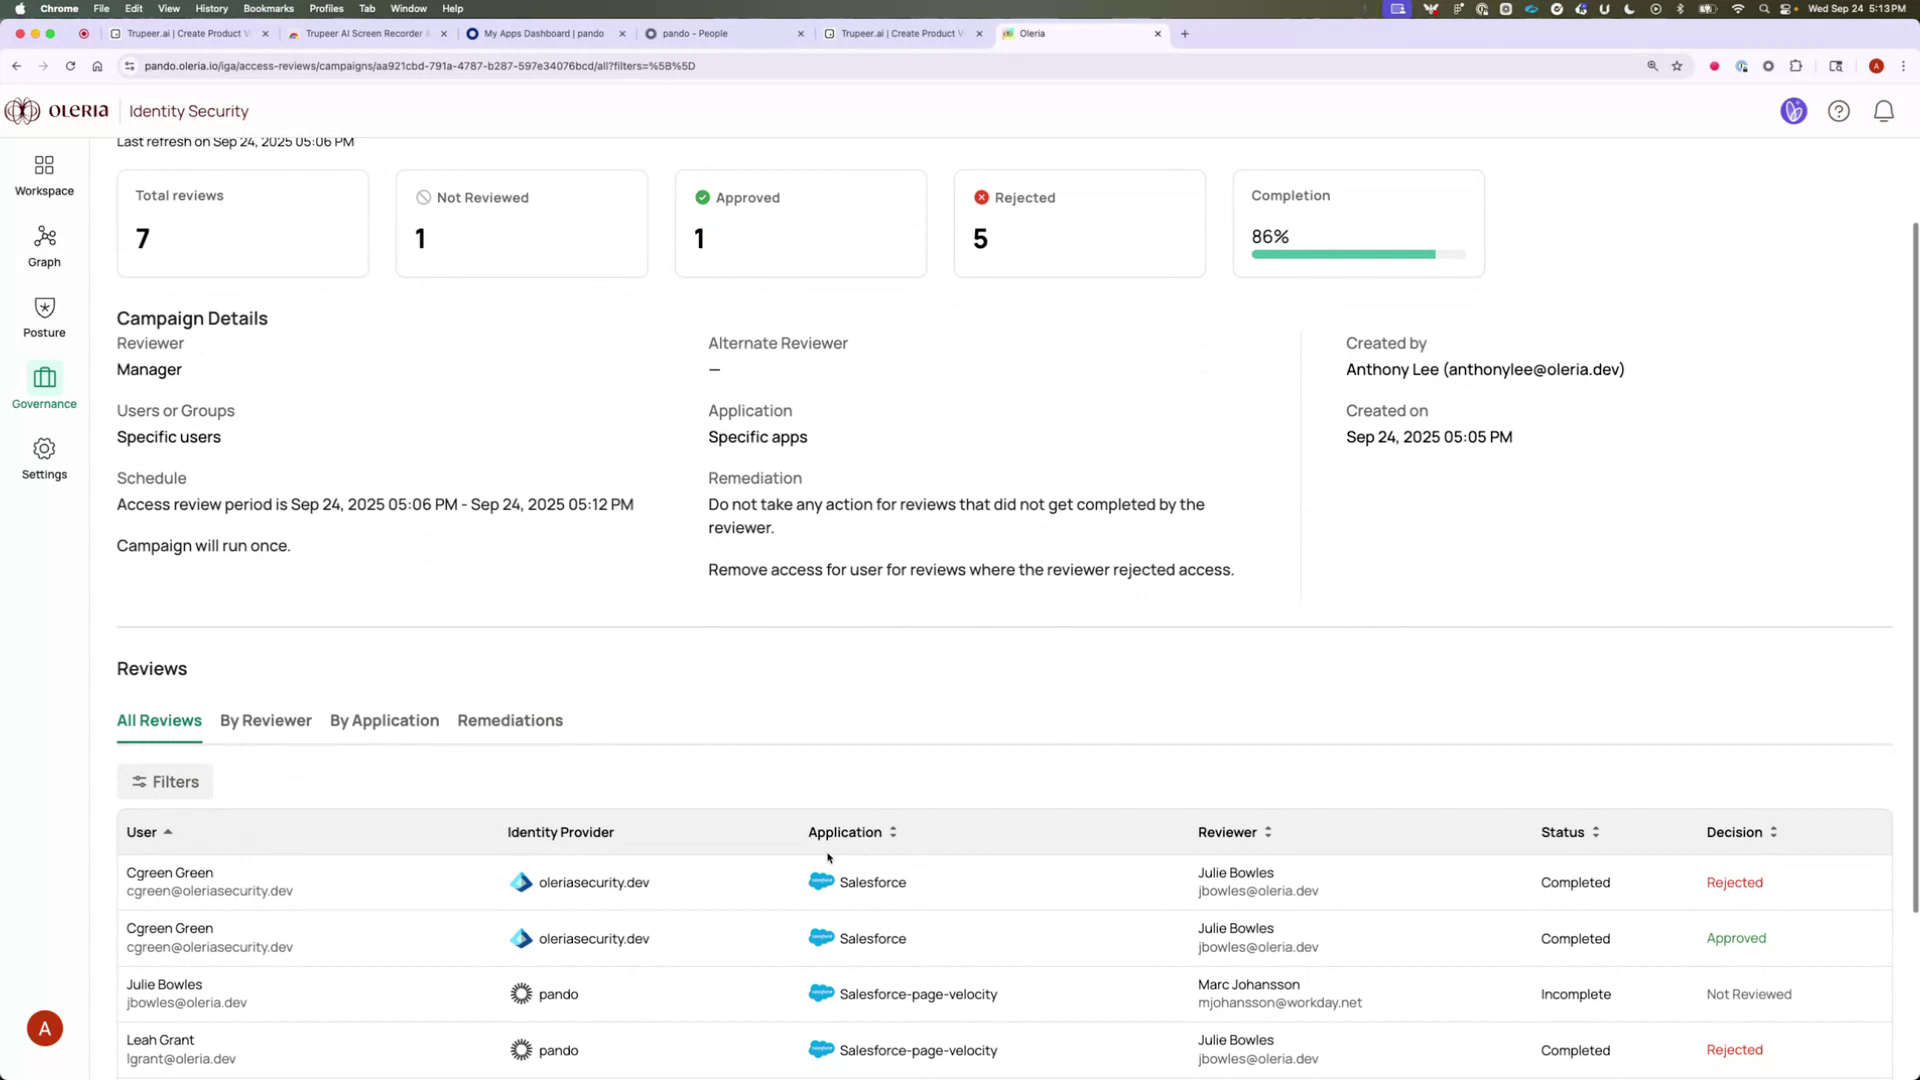This screenshot has width=1920, height=1080.
Task: Open the Remediations tab
Action: [x=510, y=720]
